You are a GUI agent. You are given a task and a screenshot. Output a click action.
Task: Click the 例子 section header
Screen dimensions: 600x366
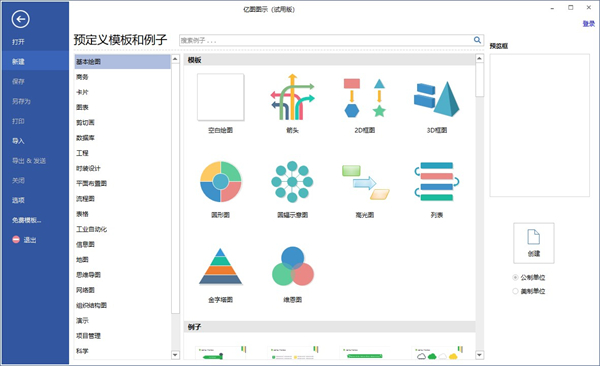(329, 327)
